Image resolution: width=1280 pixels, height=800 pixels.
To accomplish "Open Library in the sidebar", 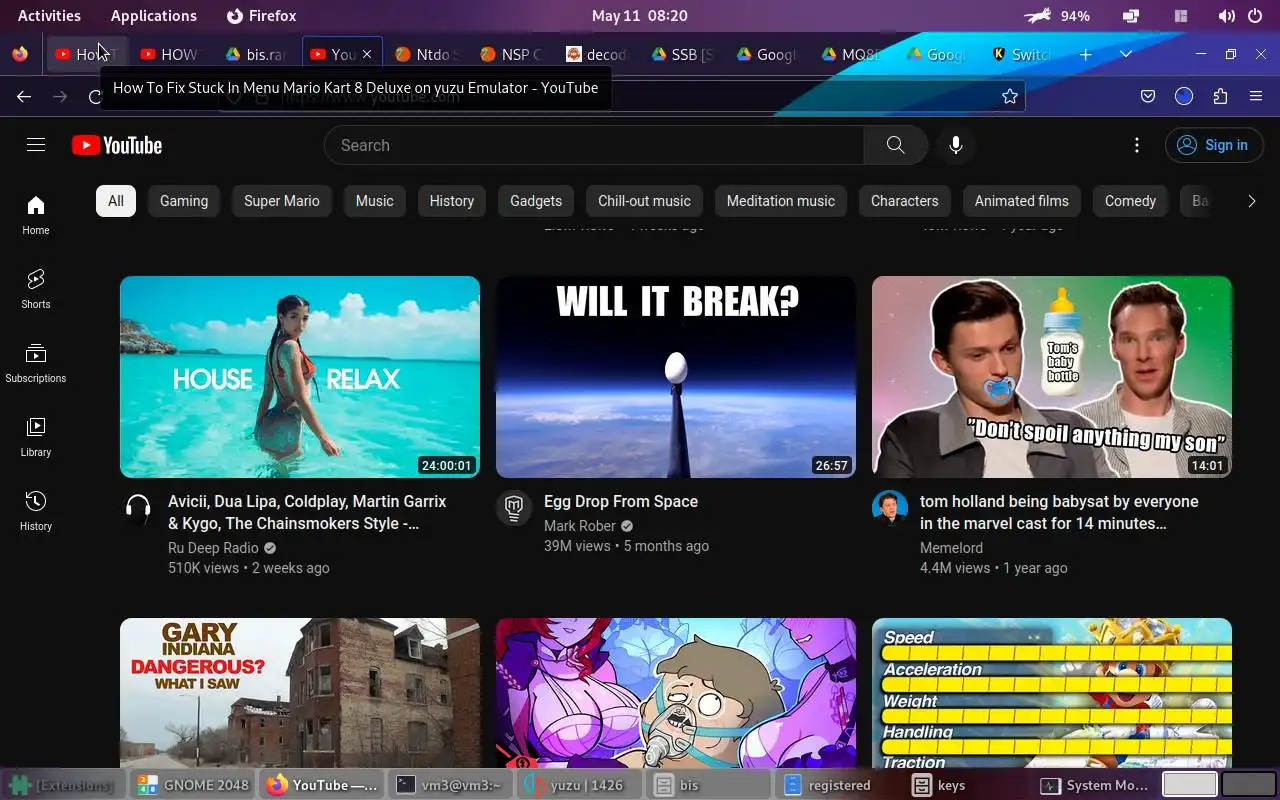I will 36,437.
